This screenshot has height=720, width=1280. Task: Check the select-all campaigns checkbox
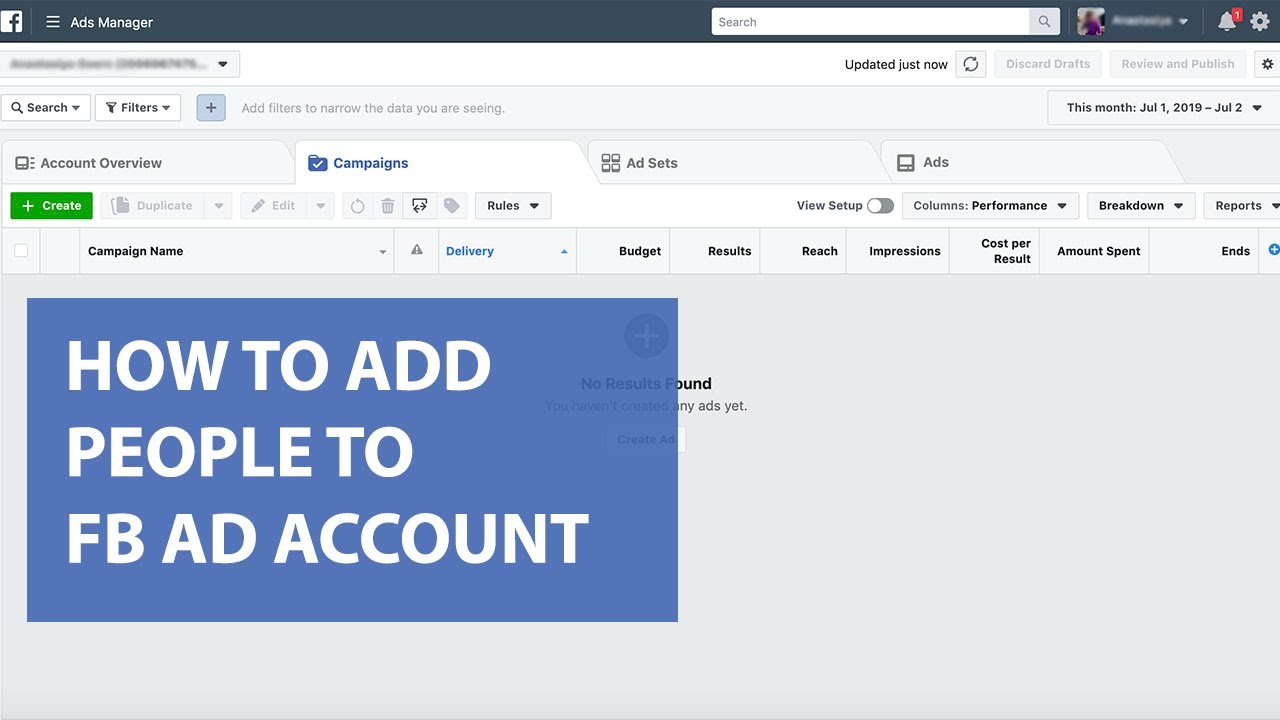tap(21, 251)
